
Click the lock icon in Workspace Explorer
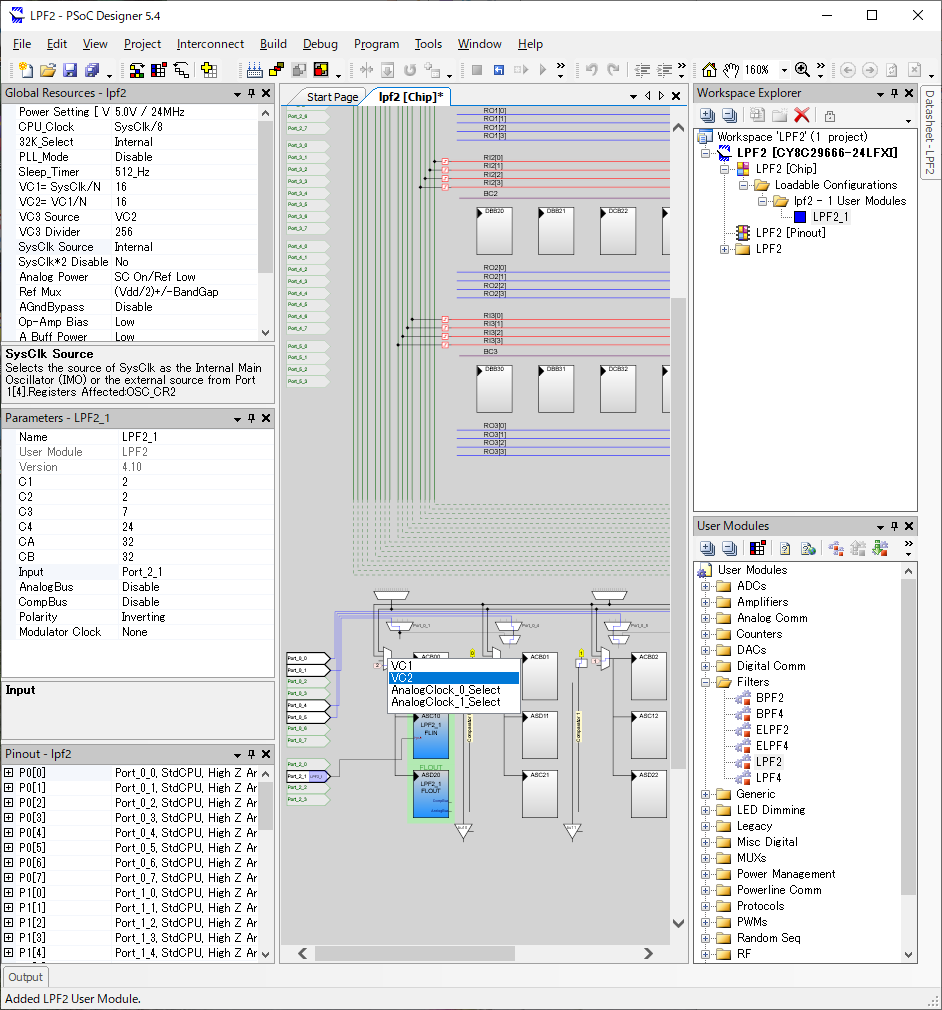[830, 116]
